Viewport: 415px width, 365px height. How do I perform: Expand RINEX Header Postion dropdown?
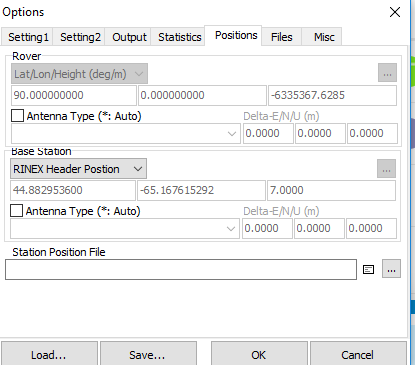pos(78,169)
